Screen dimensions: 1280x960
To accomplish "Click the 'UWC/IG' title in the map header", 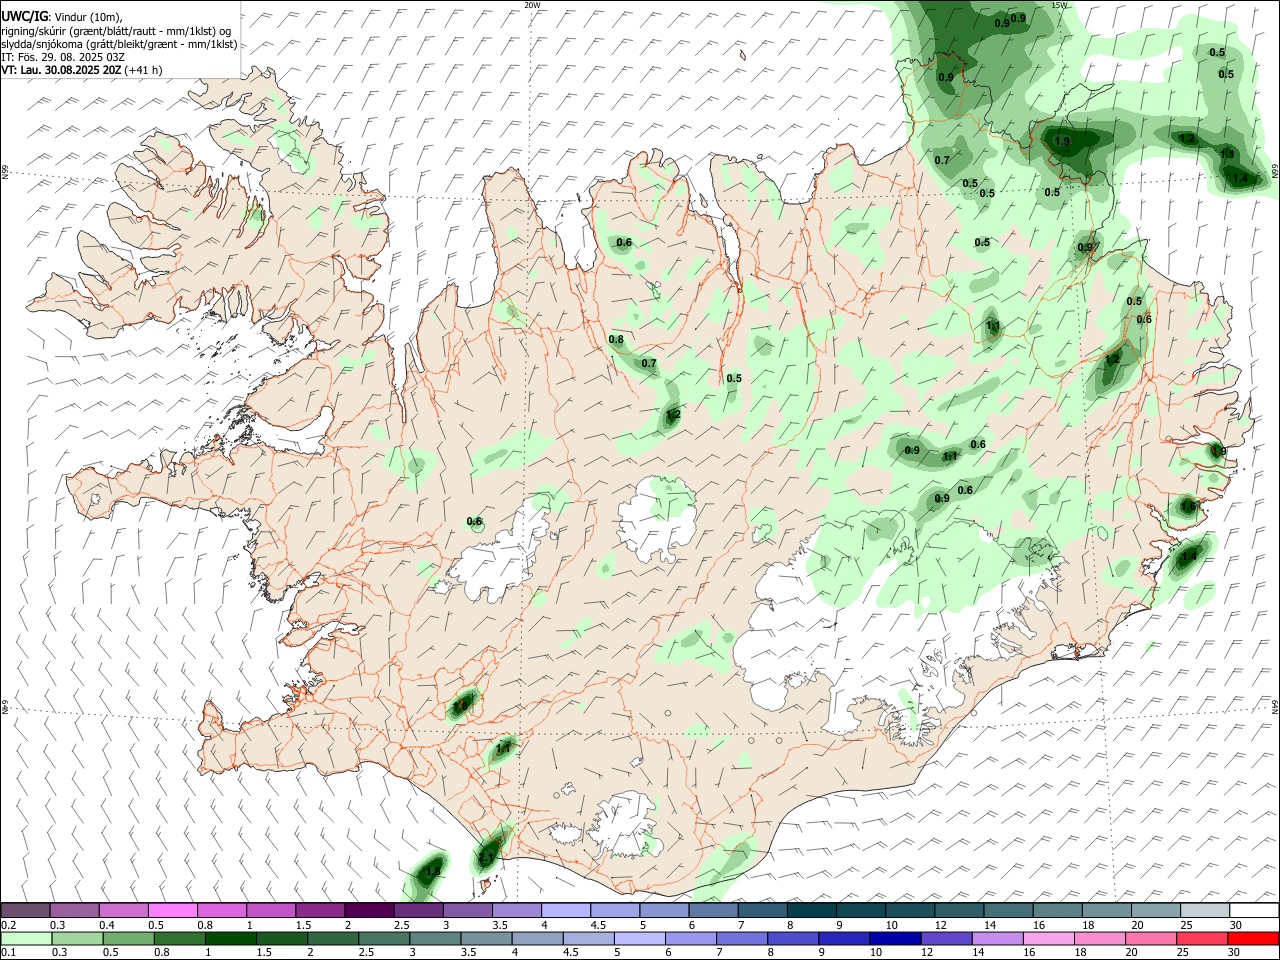I will 24,17.
